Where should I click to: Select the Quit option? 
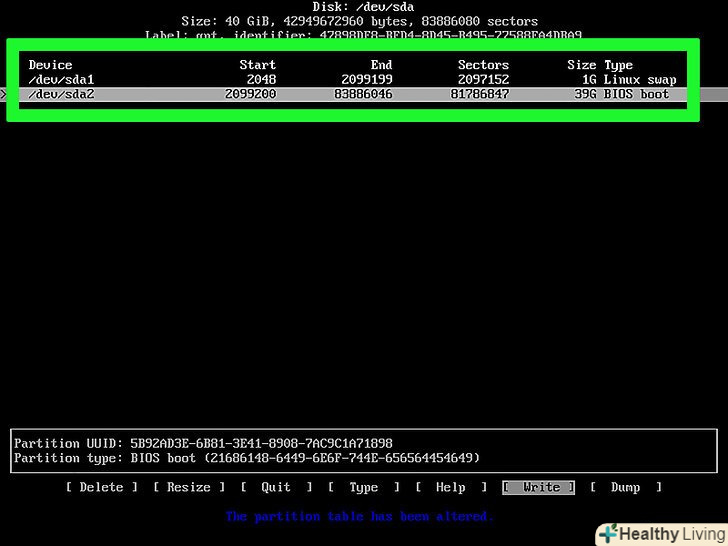pyautogui.click(x=275, y=487)
